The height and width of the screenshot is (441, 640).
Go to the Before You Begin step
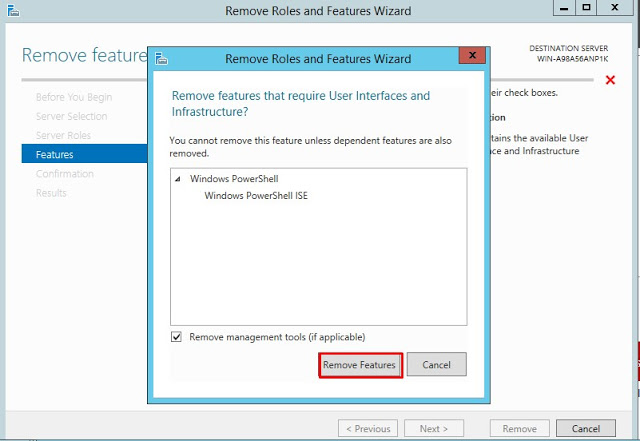pos(74,97)
